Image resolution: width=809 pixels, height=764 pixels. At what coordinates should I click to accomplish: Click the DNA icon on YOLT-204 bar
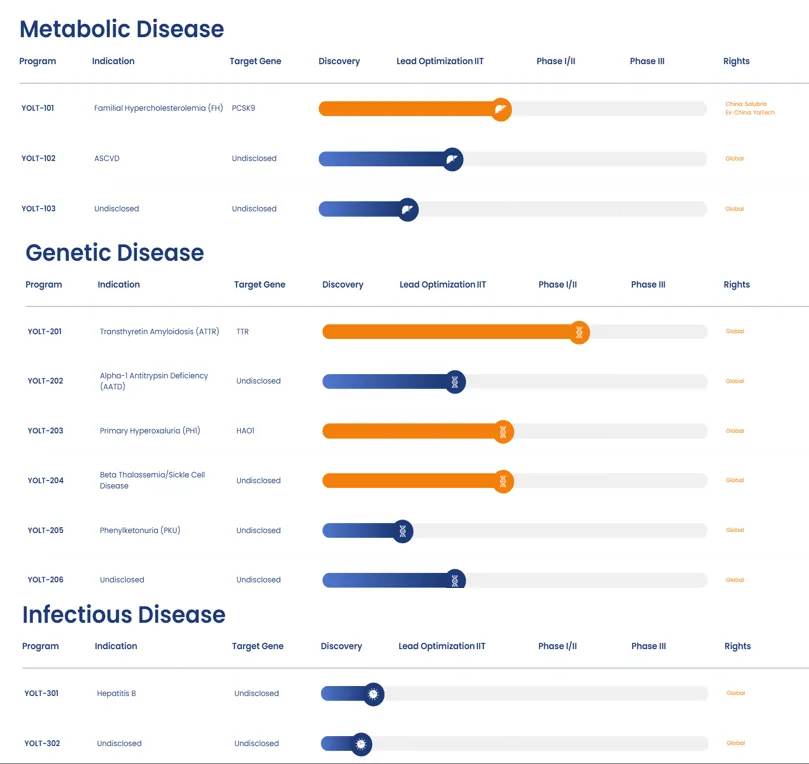tap(503, 481)
